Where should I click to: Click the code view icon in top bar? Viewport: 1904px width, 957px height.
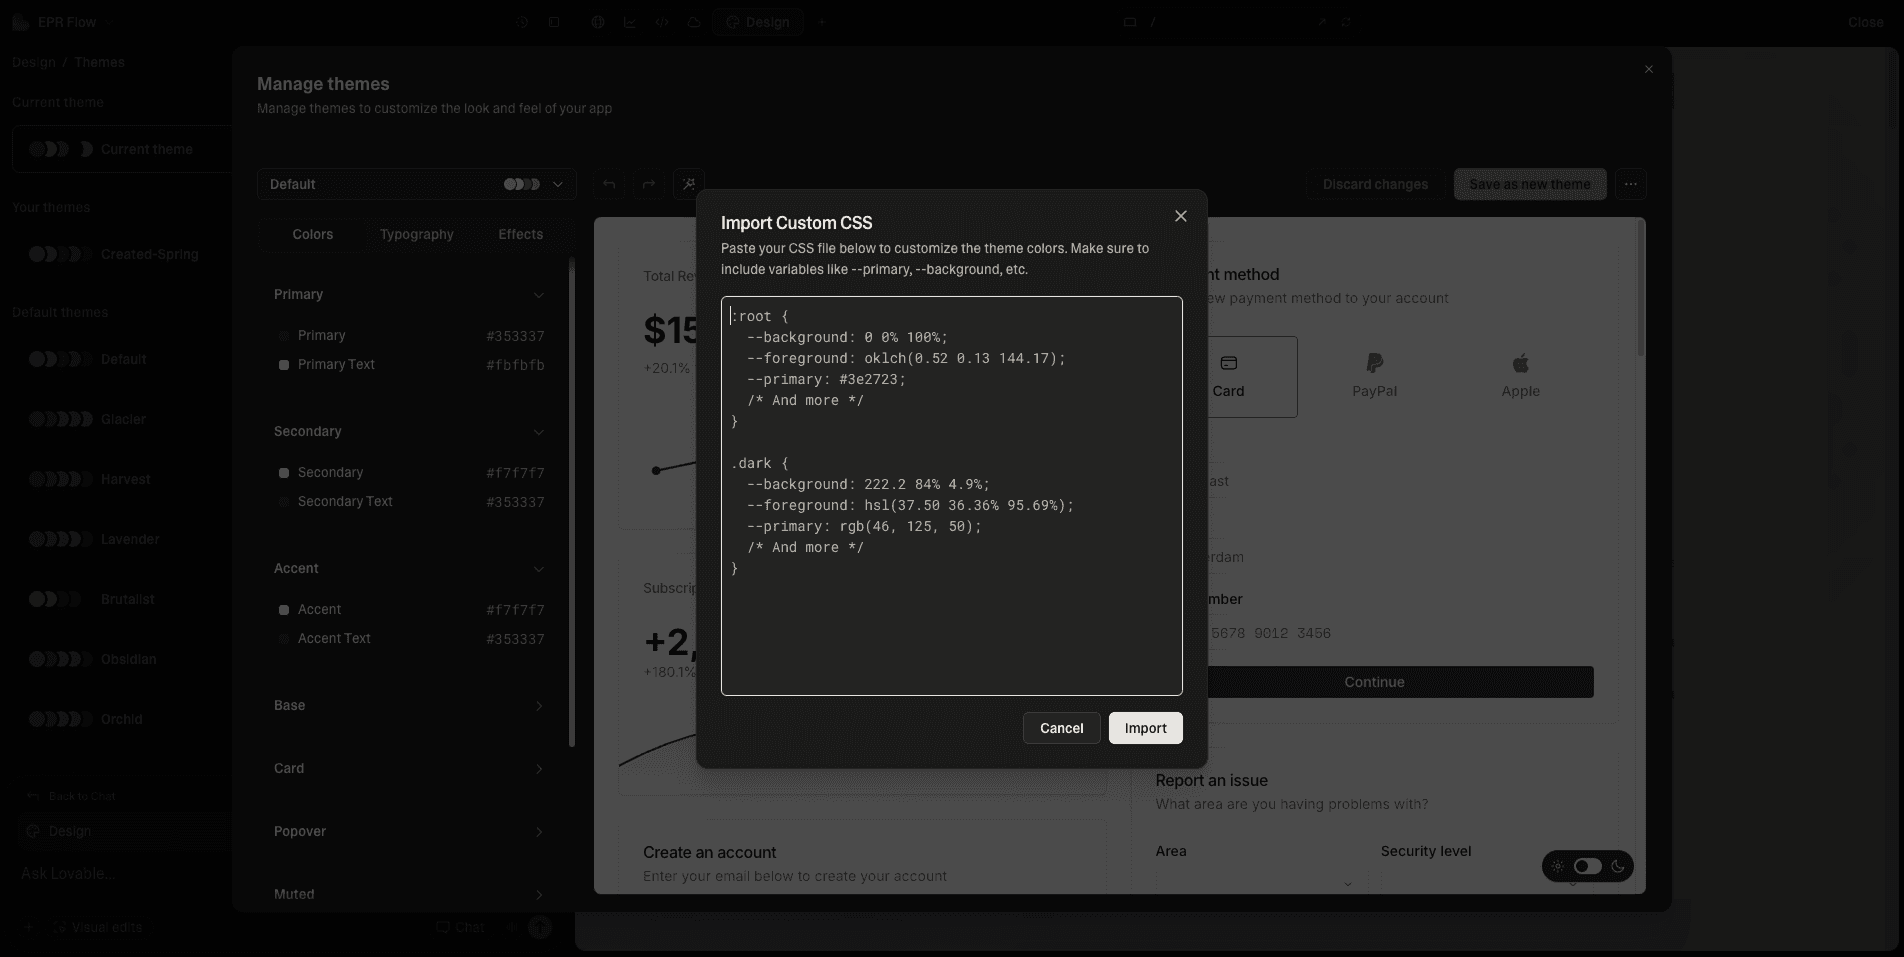662,22
